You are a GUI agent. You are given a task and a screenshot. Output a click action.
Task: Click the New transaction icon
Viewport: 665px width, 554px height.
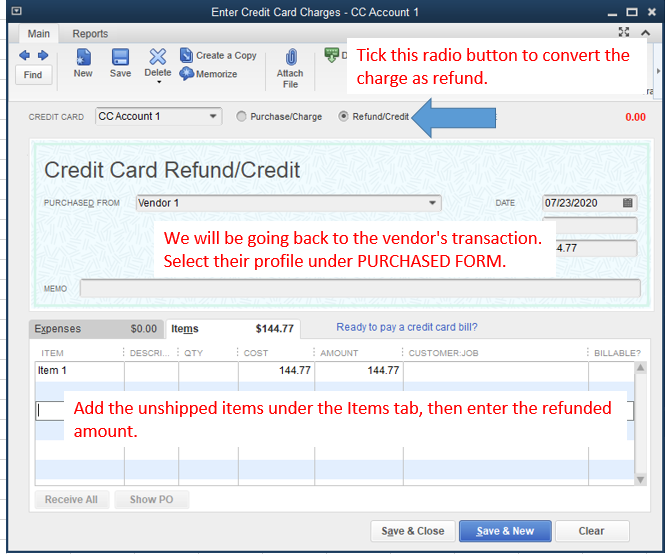pos(83,57)
